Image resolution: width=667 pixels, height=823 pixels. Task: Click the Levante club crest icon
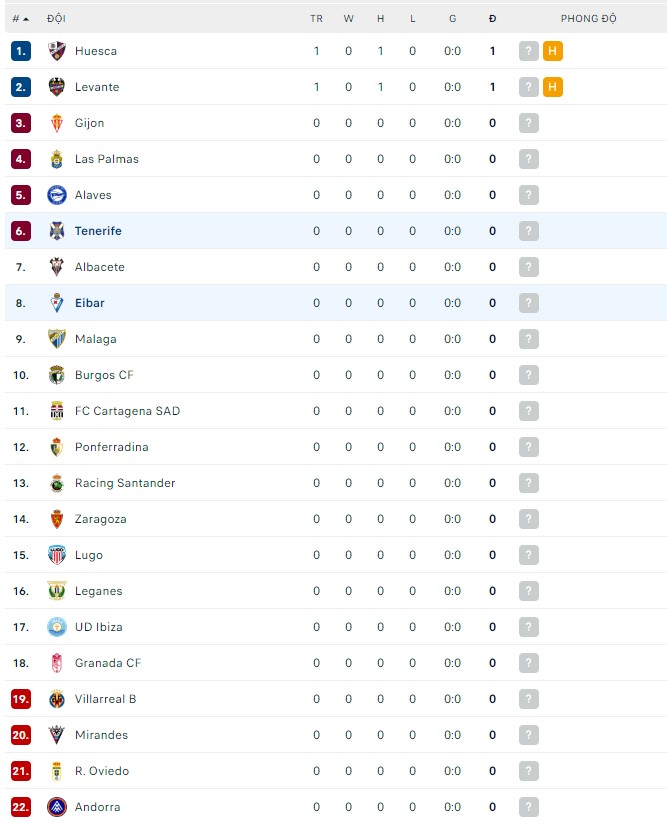57,87
